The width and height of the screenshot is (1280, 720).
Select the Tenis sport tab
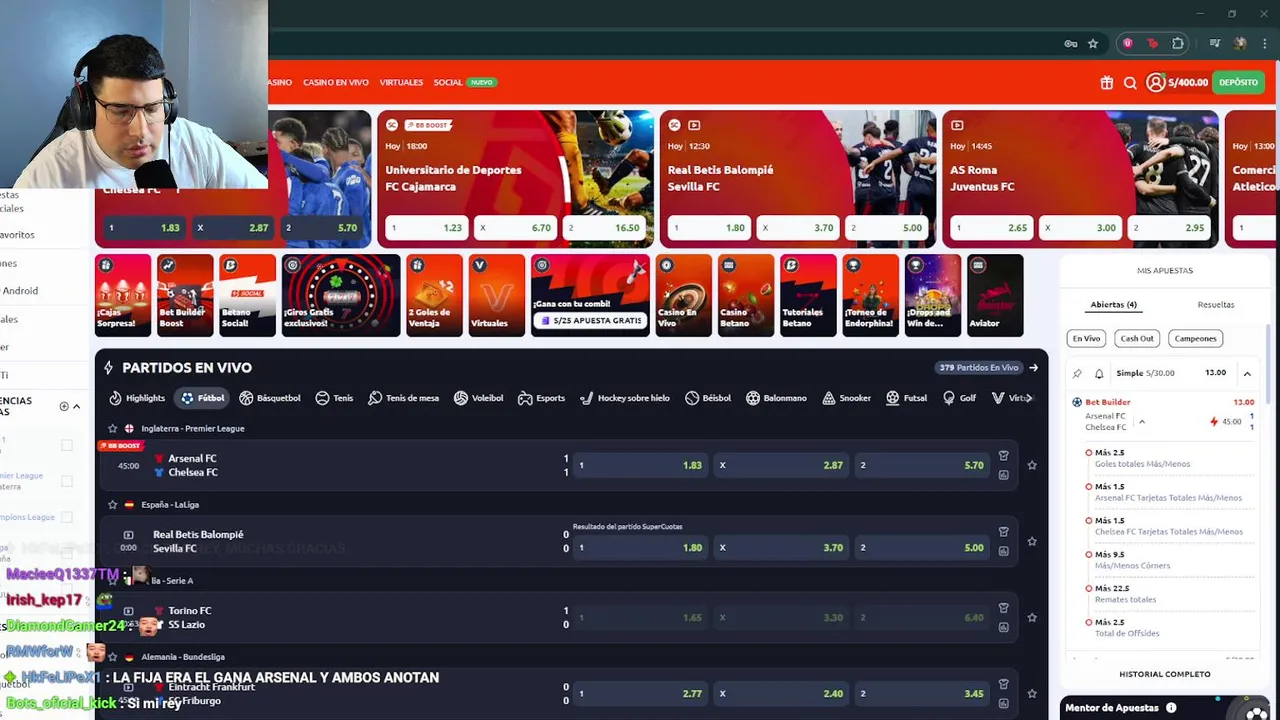tap(334, 398)
